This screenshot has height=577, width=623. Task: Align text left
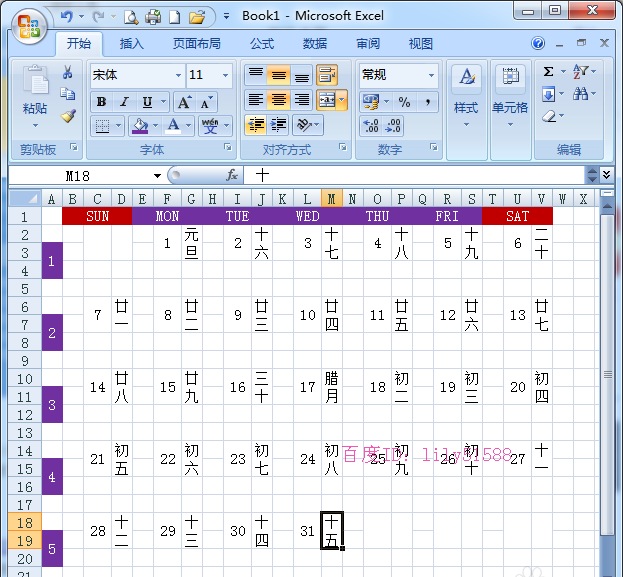pyautogui.click(x=255, y=100)
